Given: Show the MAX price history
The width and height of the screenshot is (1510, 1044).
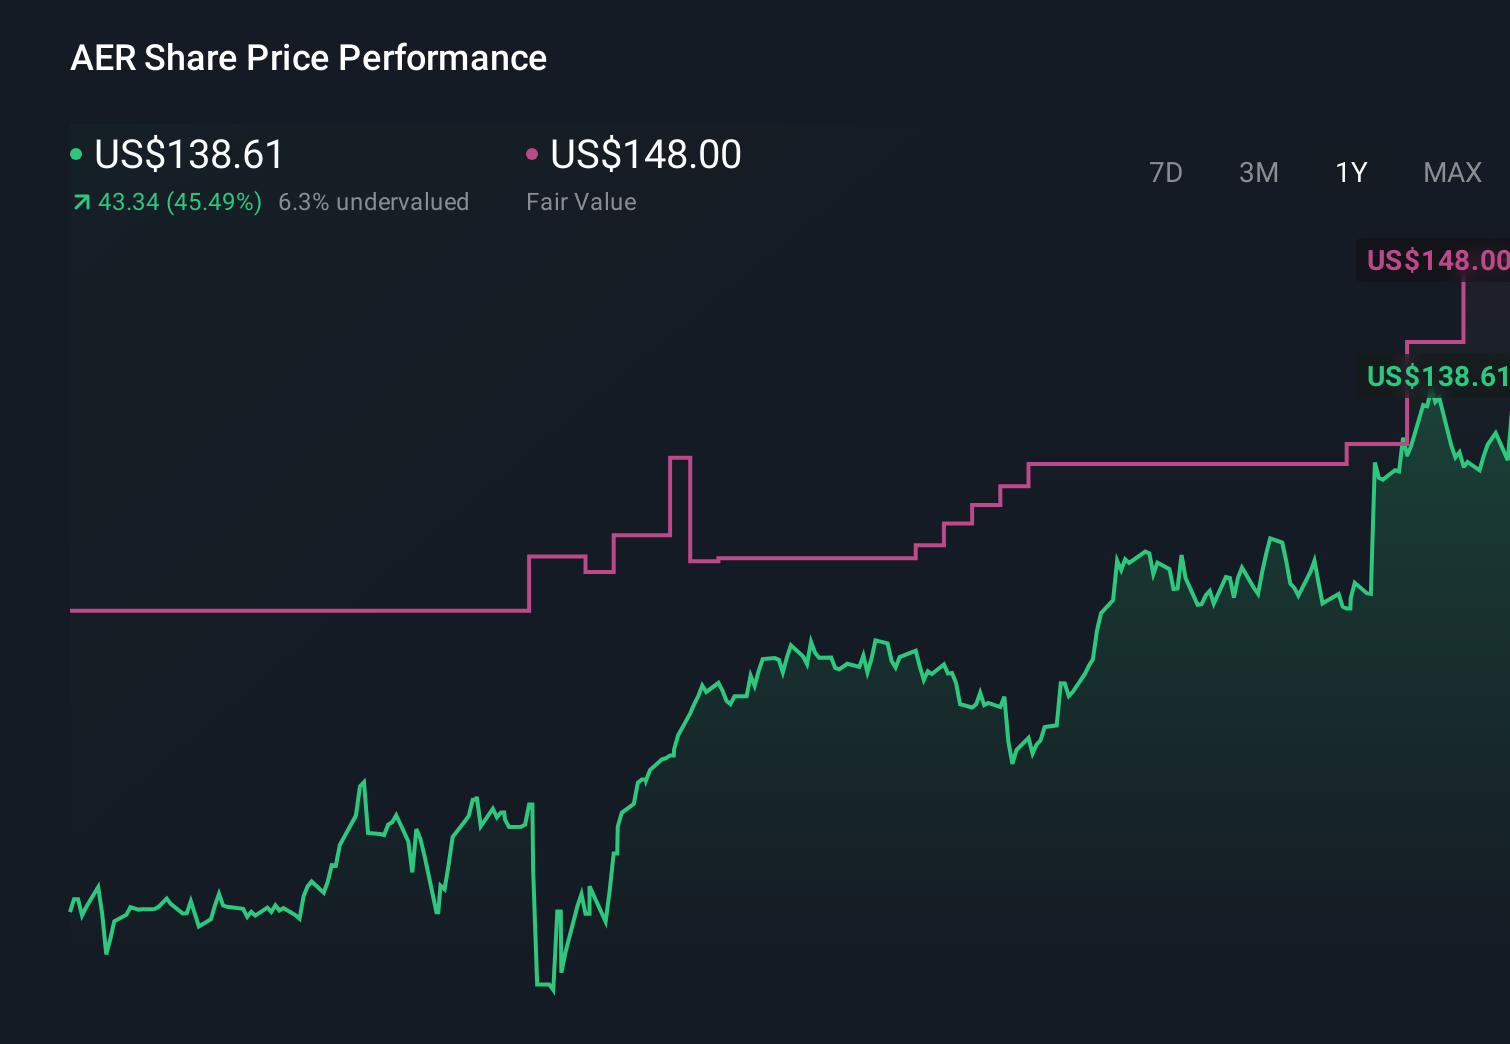Looking at the screenshot, I should tap(1452, 173).
